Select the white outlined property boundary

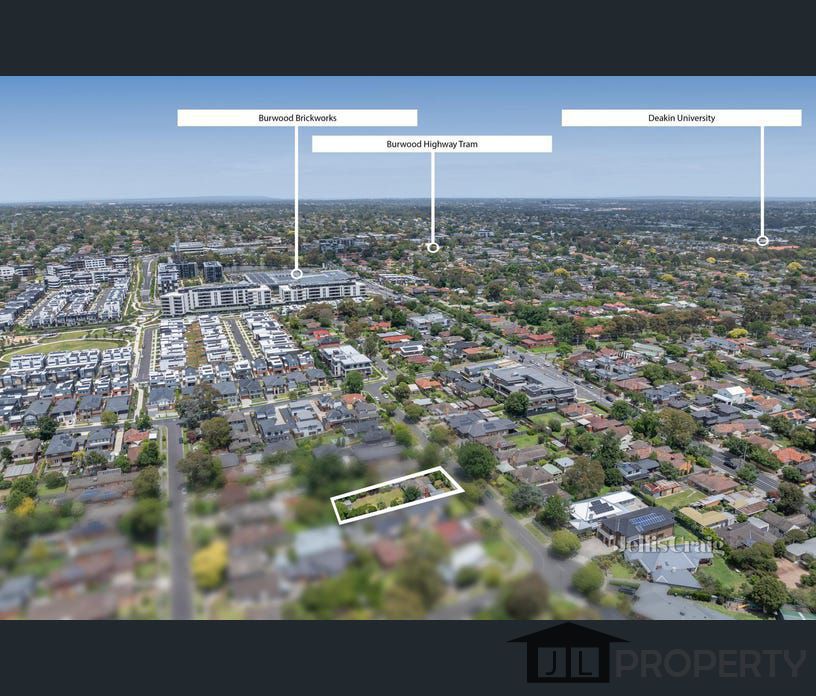point(397,495)
